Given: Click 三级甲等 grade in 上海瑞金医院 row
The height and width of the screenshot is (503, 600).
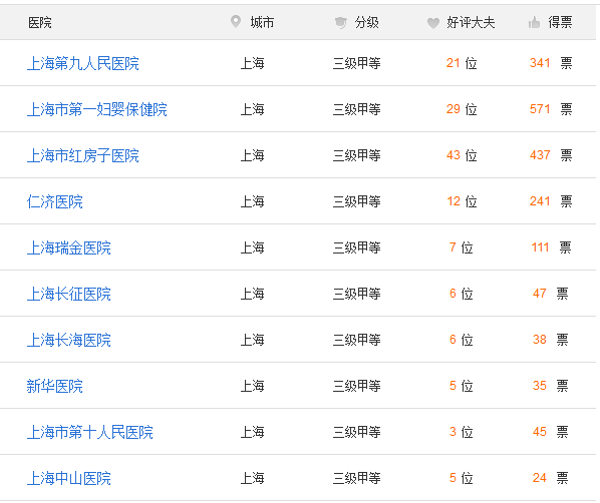Looking at the screenshot, I should pyautogui.click(x=357, y=248).
